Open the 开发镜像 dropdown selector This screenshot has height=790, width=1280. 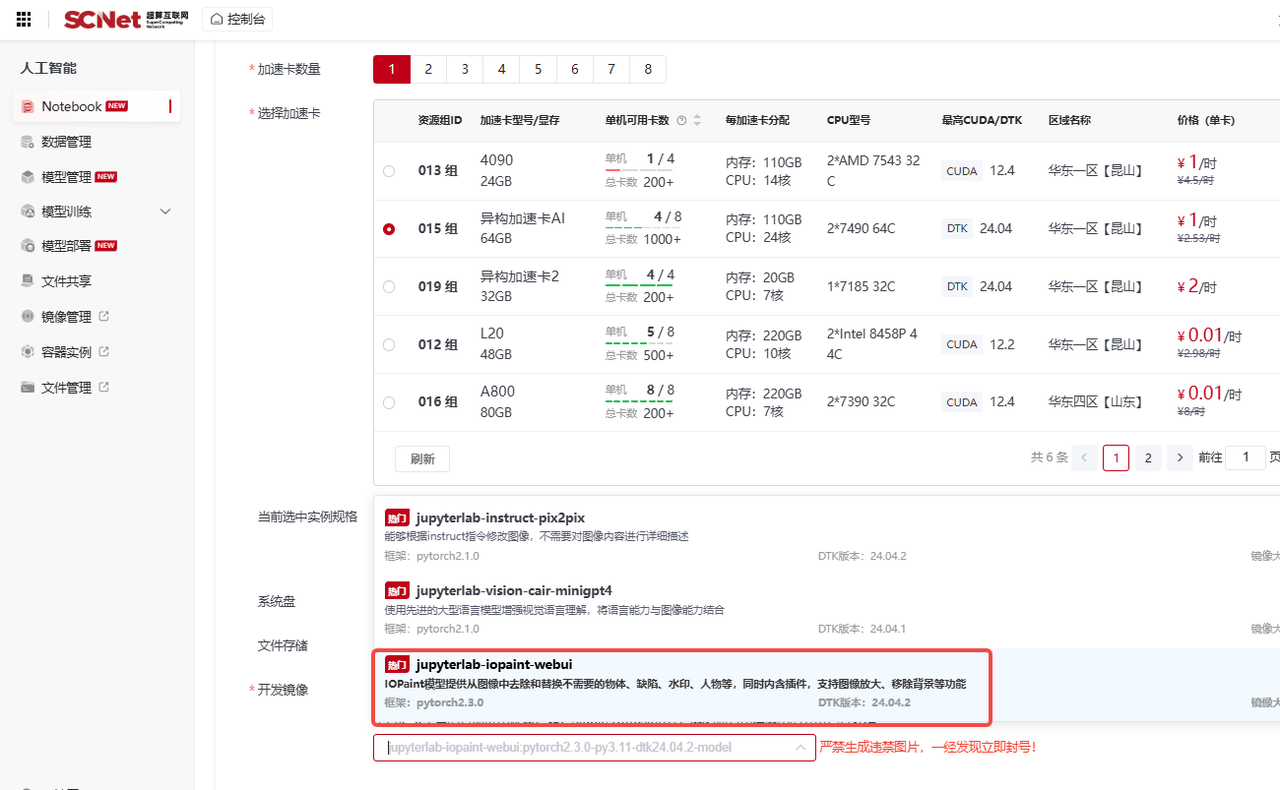coord(594,748)
